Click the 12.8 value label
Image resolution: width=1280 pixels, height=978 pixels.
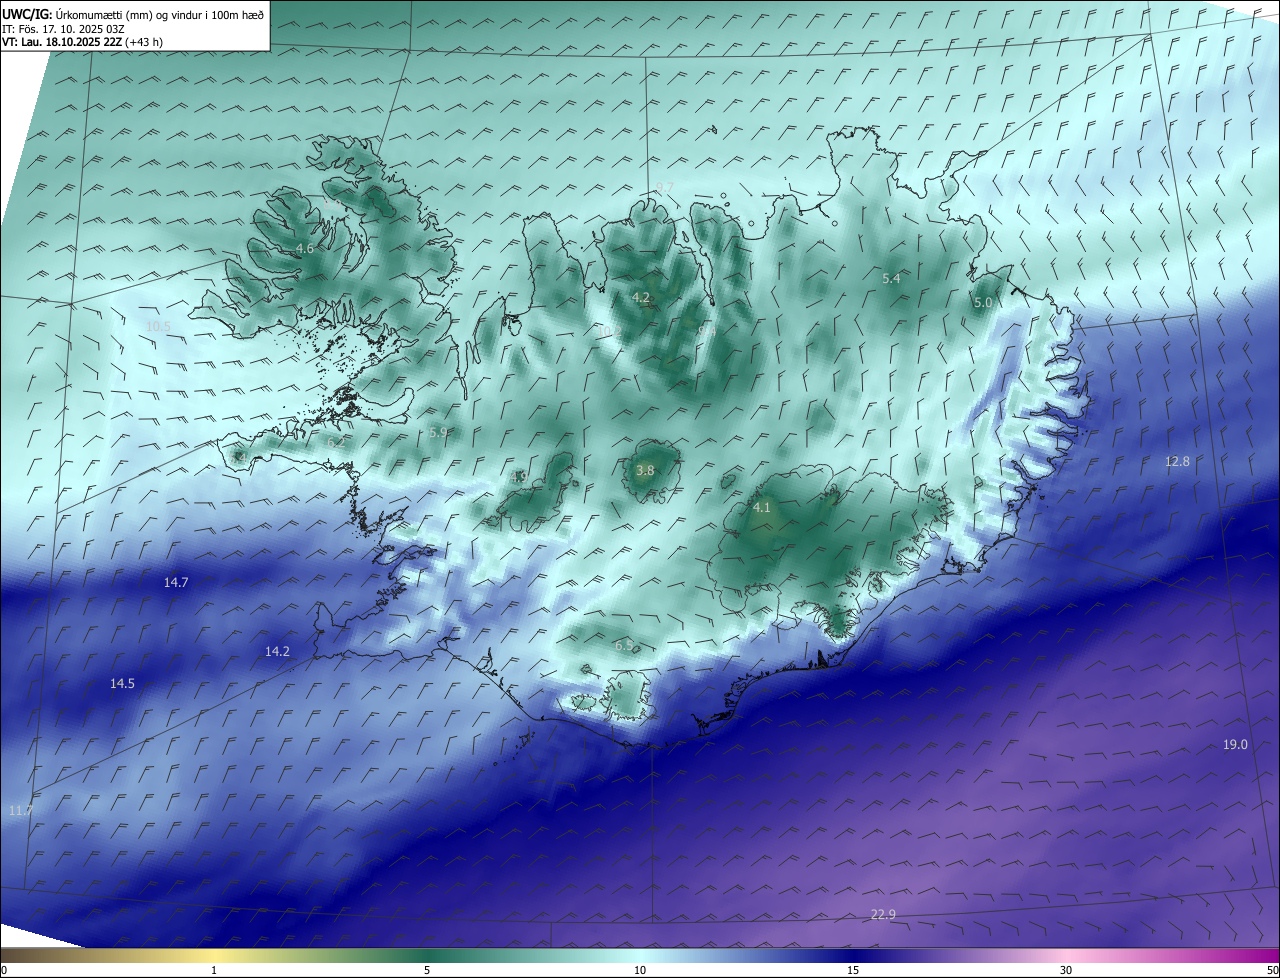1177,461
